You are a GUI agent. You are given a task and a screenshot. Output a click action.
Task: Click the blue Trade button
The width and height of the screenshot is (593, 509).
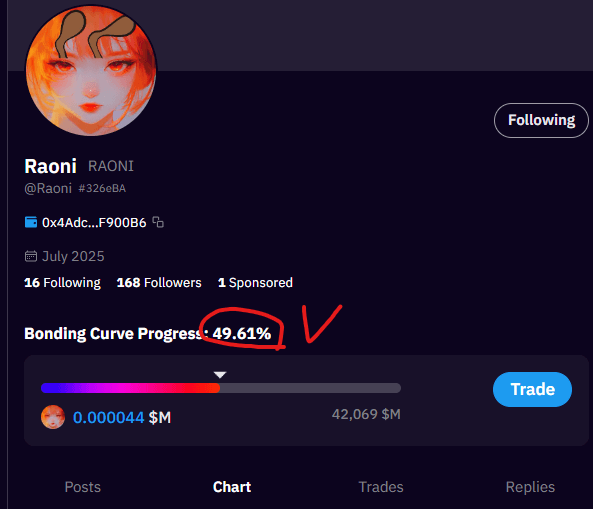tap(532, 390)
